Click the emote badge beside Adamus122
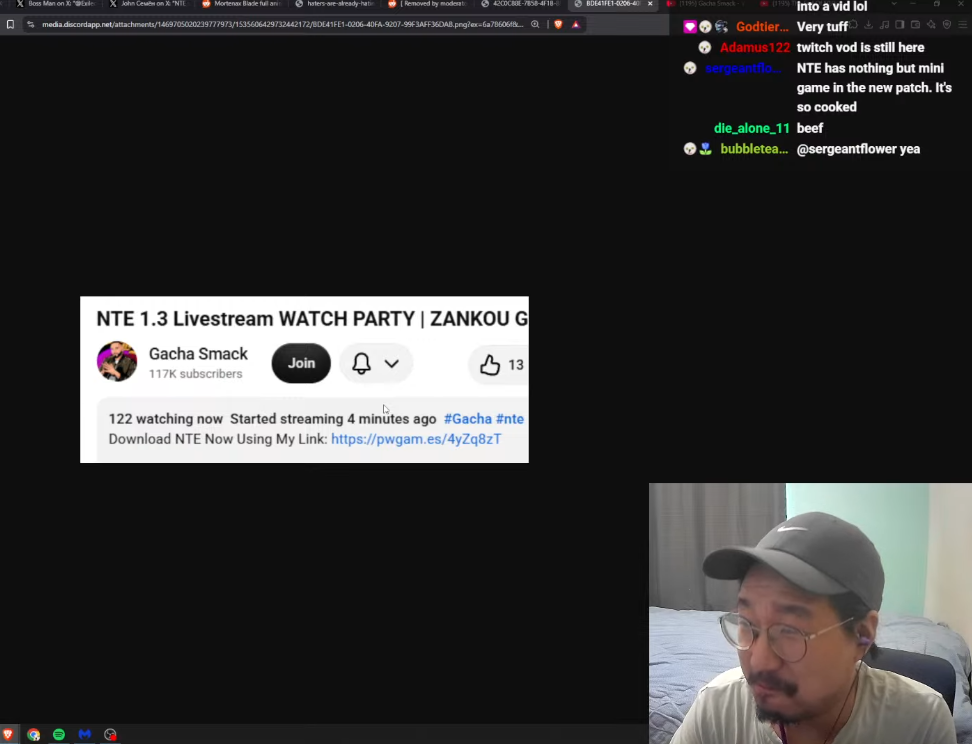Image resolution: width=972 pixels, height=744 pixels. pos(705,48)
